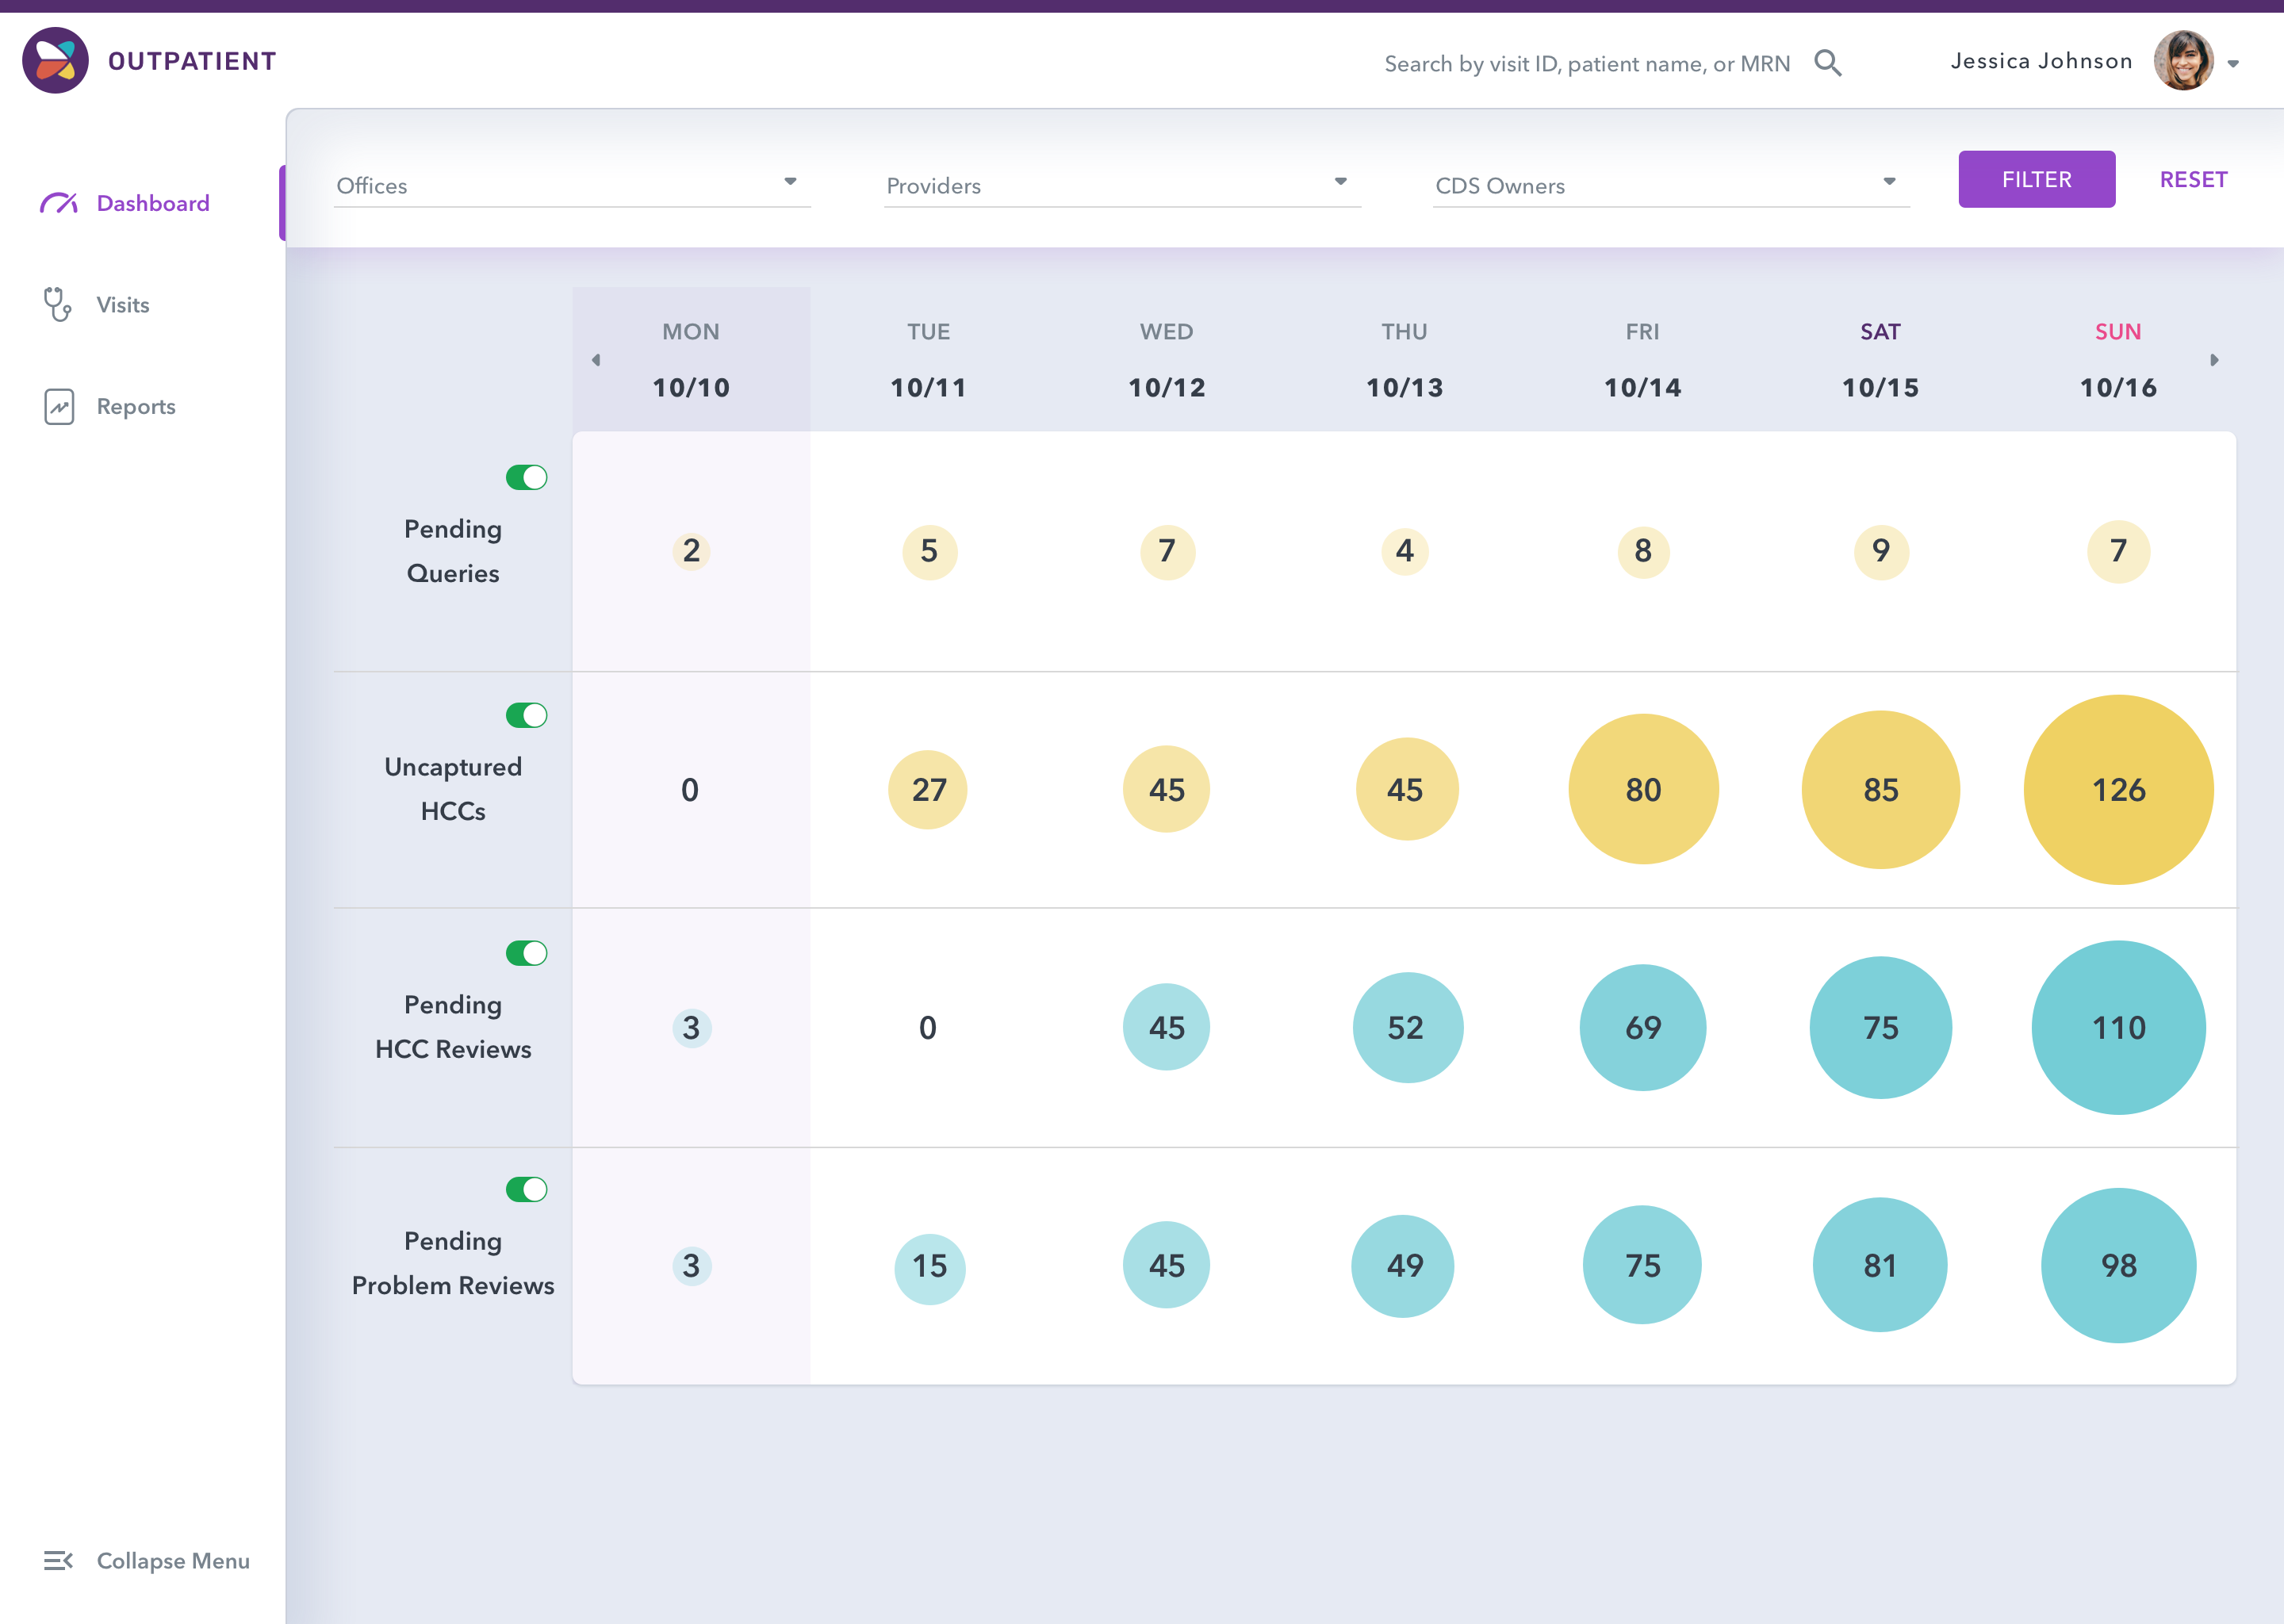Switch off Pending Problem Reviews toggle
The width and height of the screenshot is (2284, 1624).
(526, 1189)
